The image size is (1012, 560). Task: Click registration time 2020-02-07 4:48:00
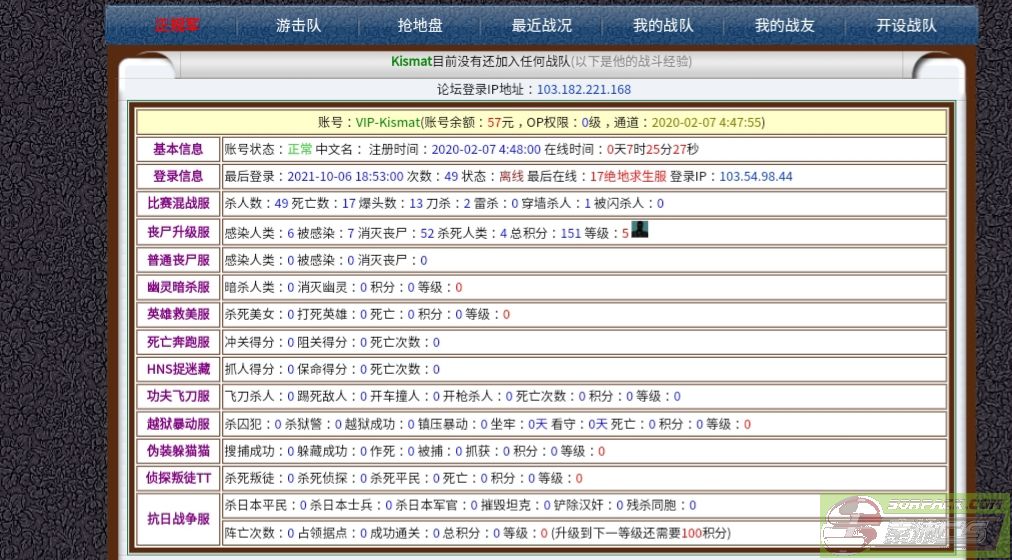click(x=486, y=150)
